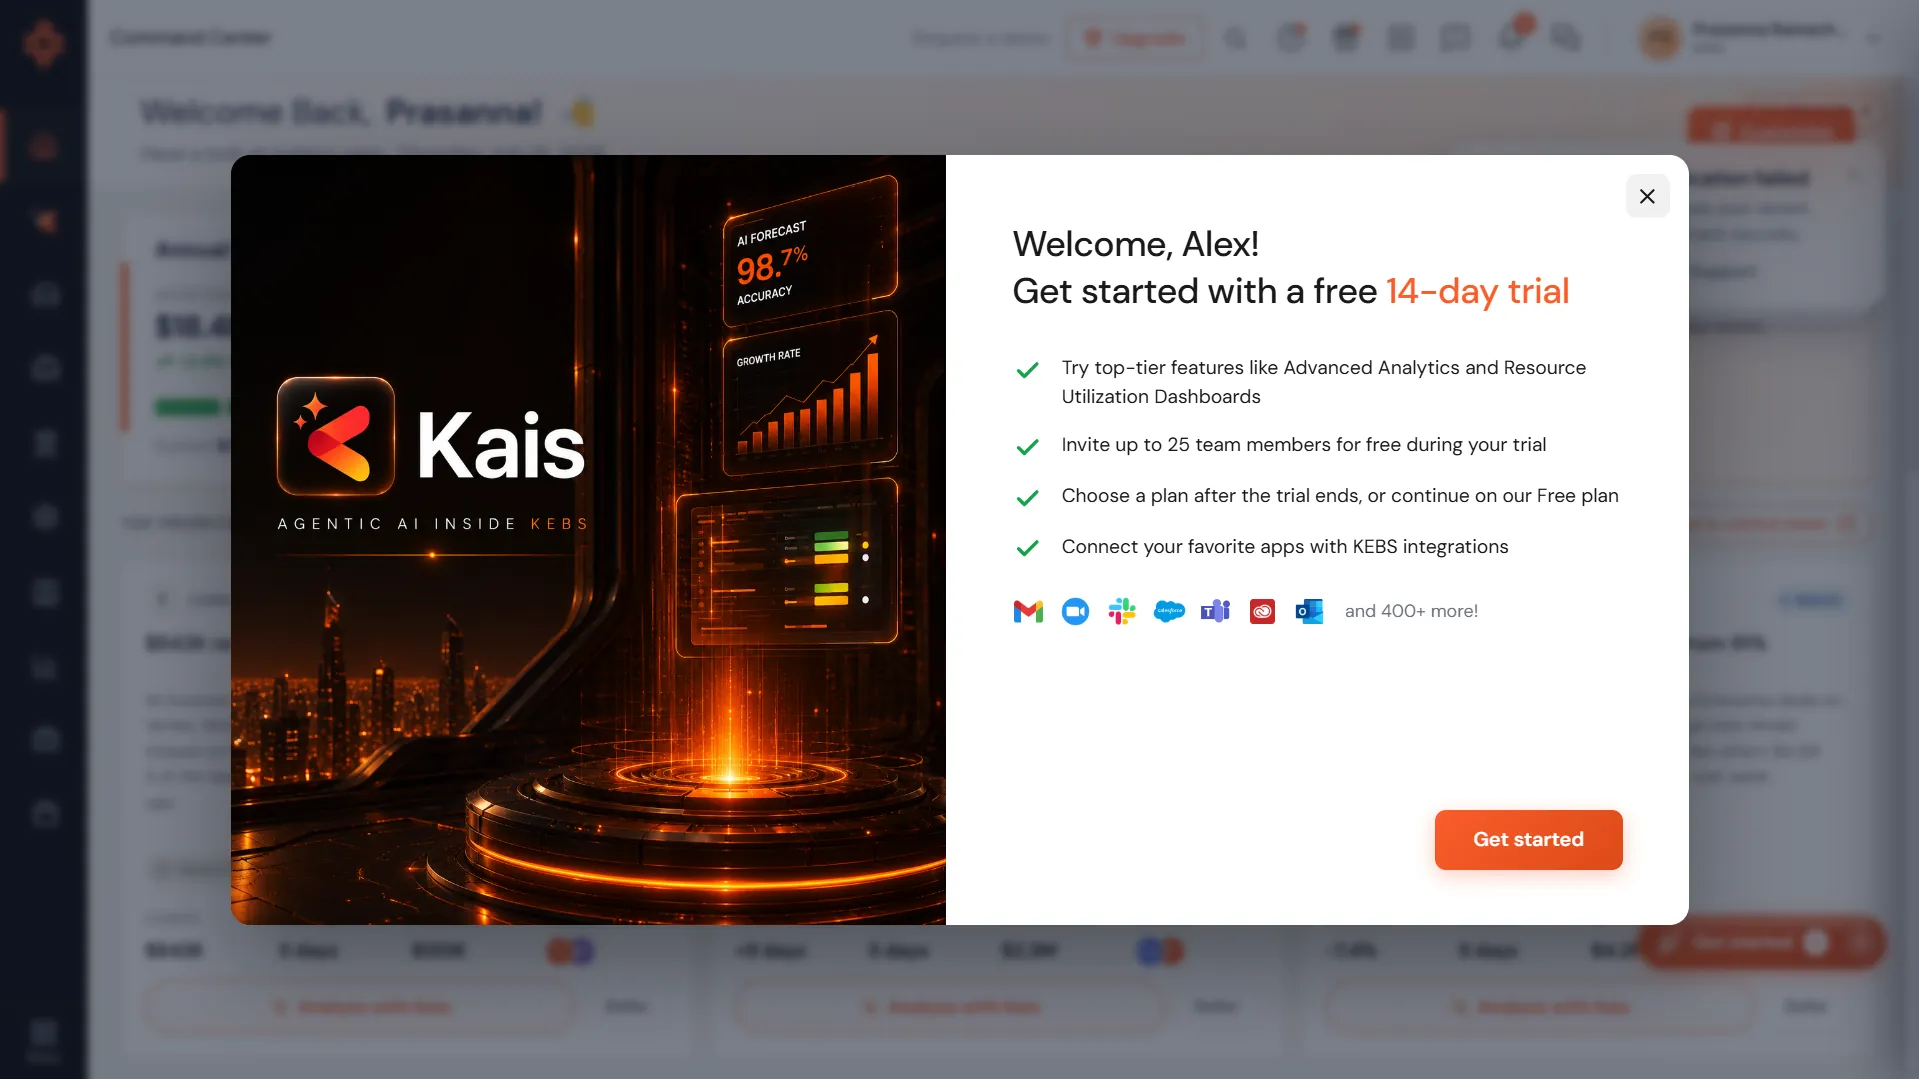Image resolution: width=1919 pixels, height=1079 pixels.
Task: Click the Growth Rate chart card
Action: click(810, 392)
